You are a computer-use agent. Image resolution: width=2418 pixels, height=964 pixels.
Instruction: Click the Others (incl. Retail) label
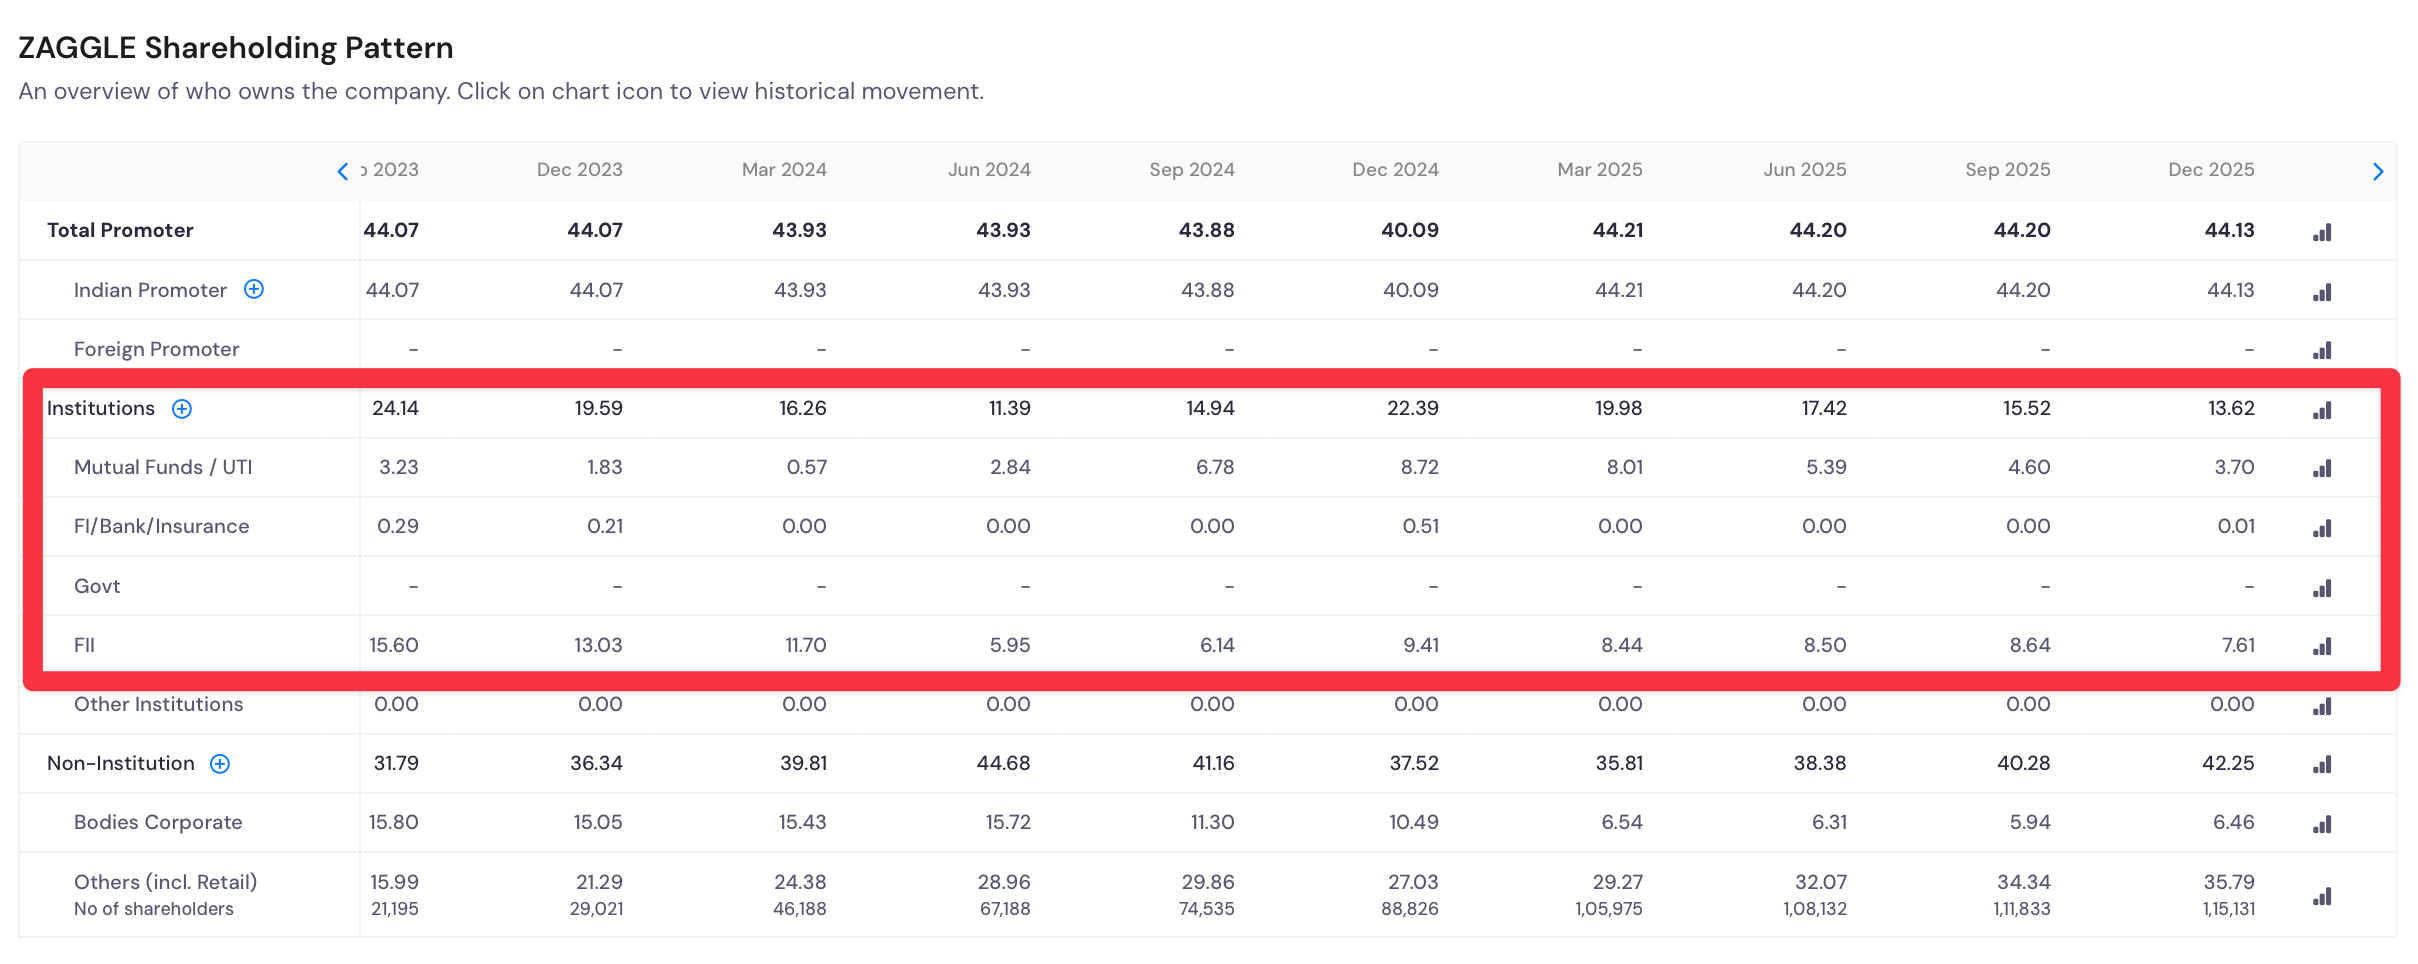tap(165, 882)
